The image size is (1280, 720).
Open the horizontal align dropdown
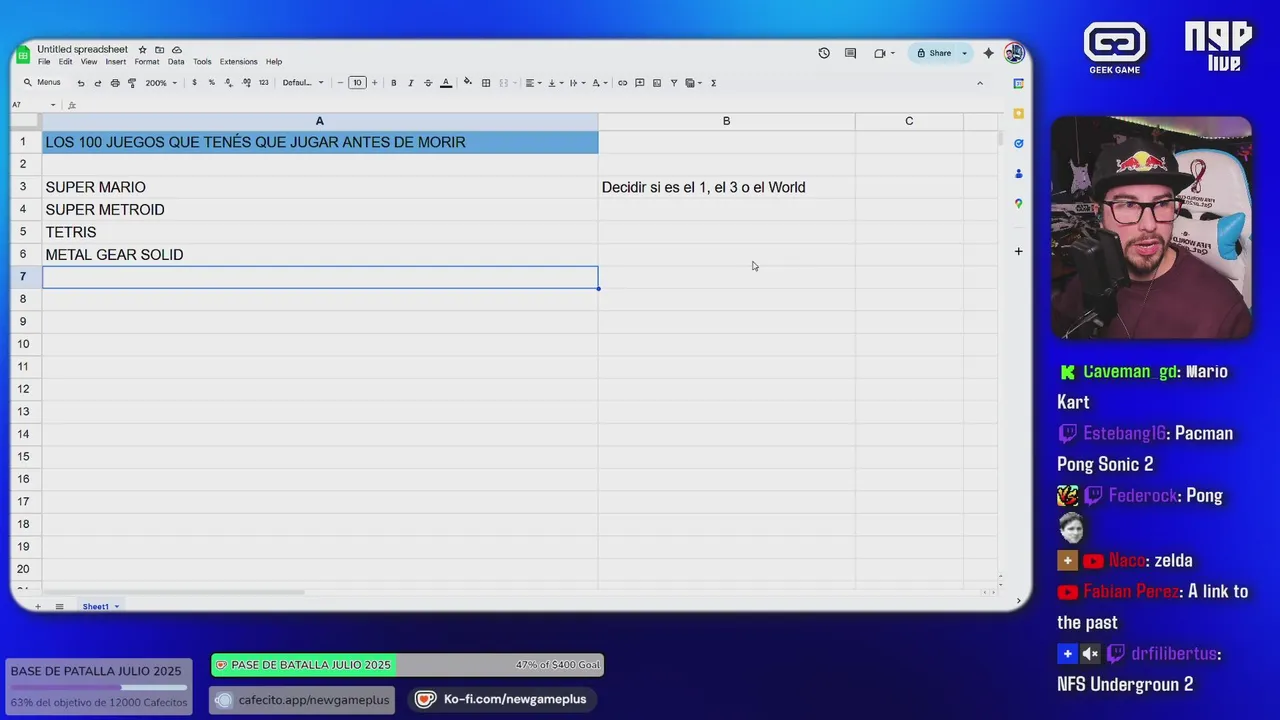point(534,83)
